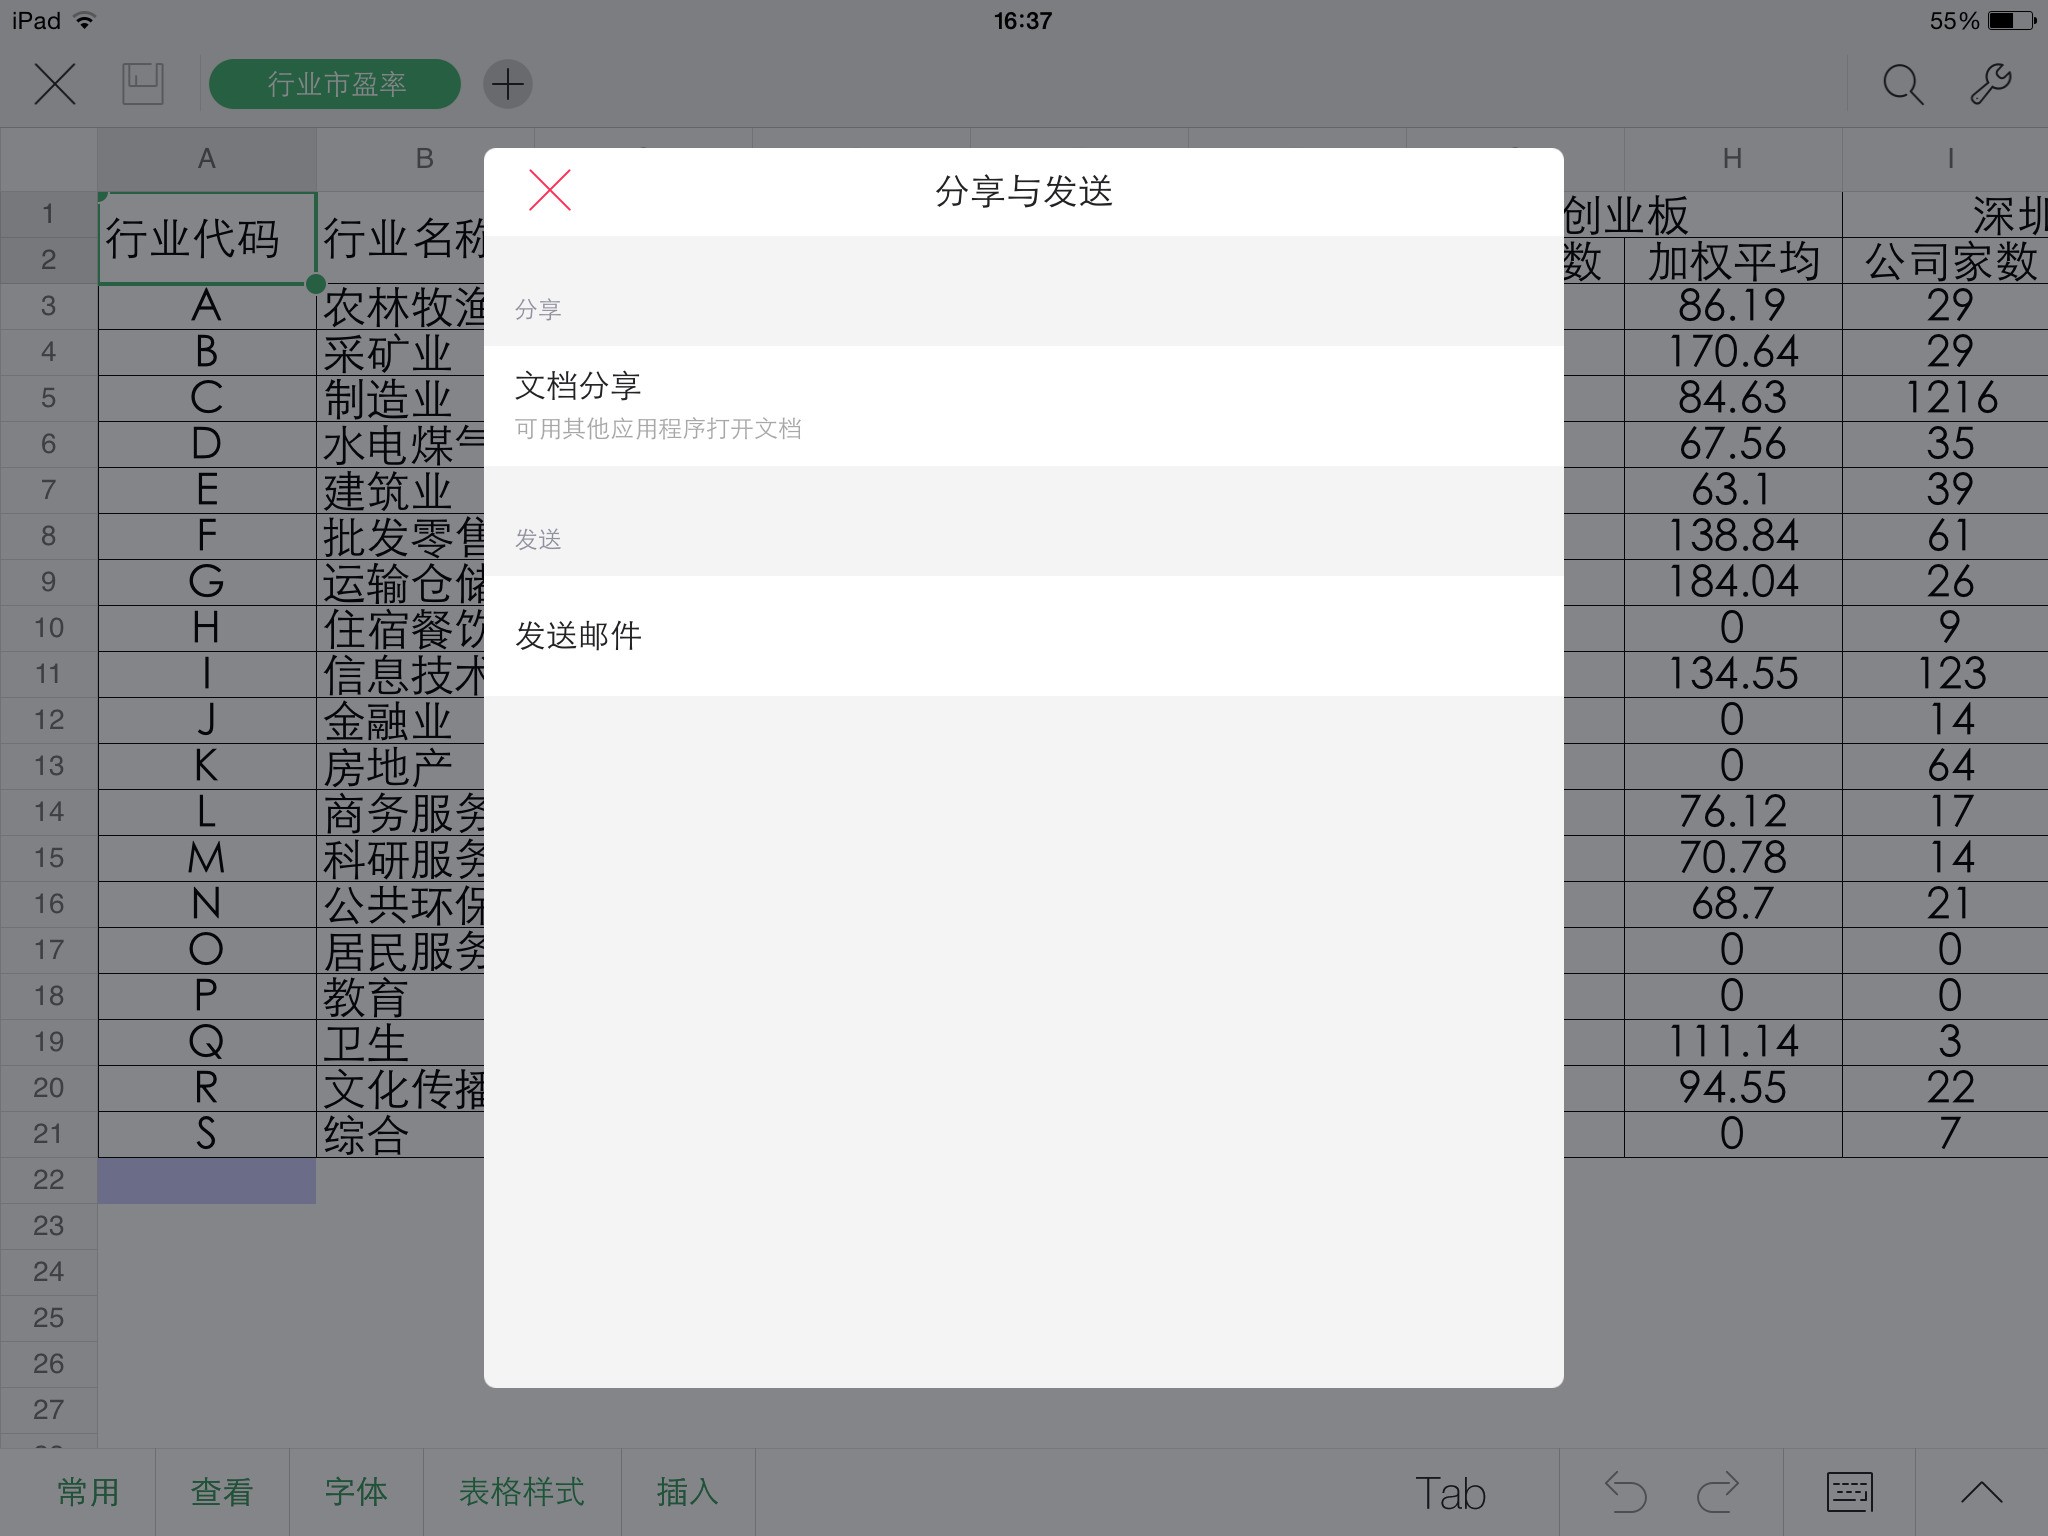
Task: Open the 表格样式 tab
Action: coord(521,1492)
